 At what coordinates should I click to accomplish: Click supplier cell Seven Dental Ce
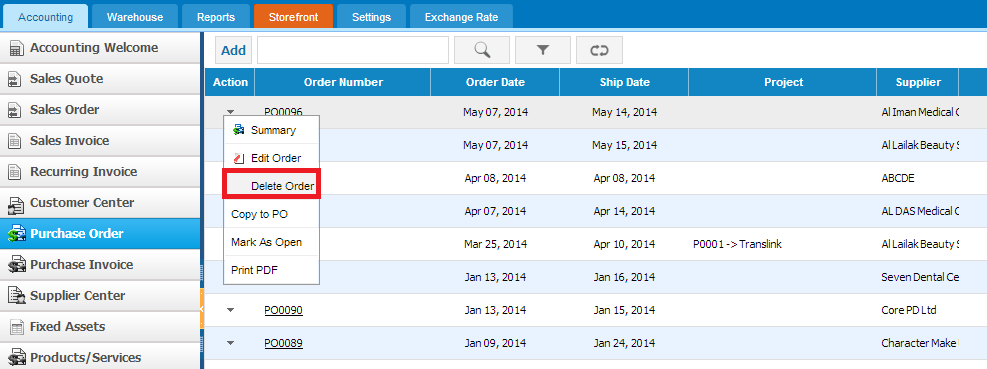click(x=920, y=277)
